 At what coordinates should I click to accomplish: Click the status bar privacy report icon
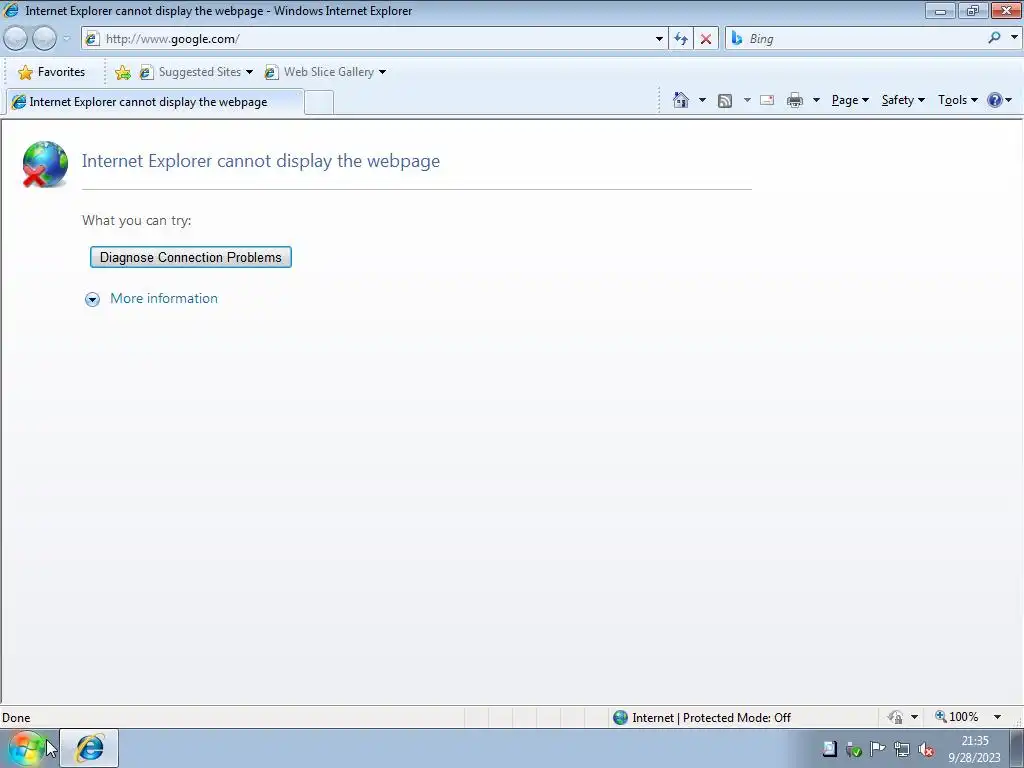pos(895,717)
